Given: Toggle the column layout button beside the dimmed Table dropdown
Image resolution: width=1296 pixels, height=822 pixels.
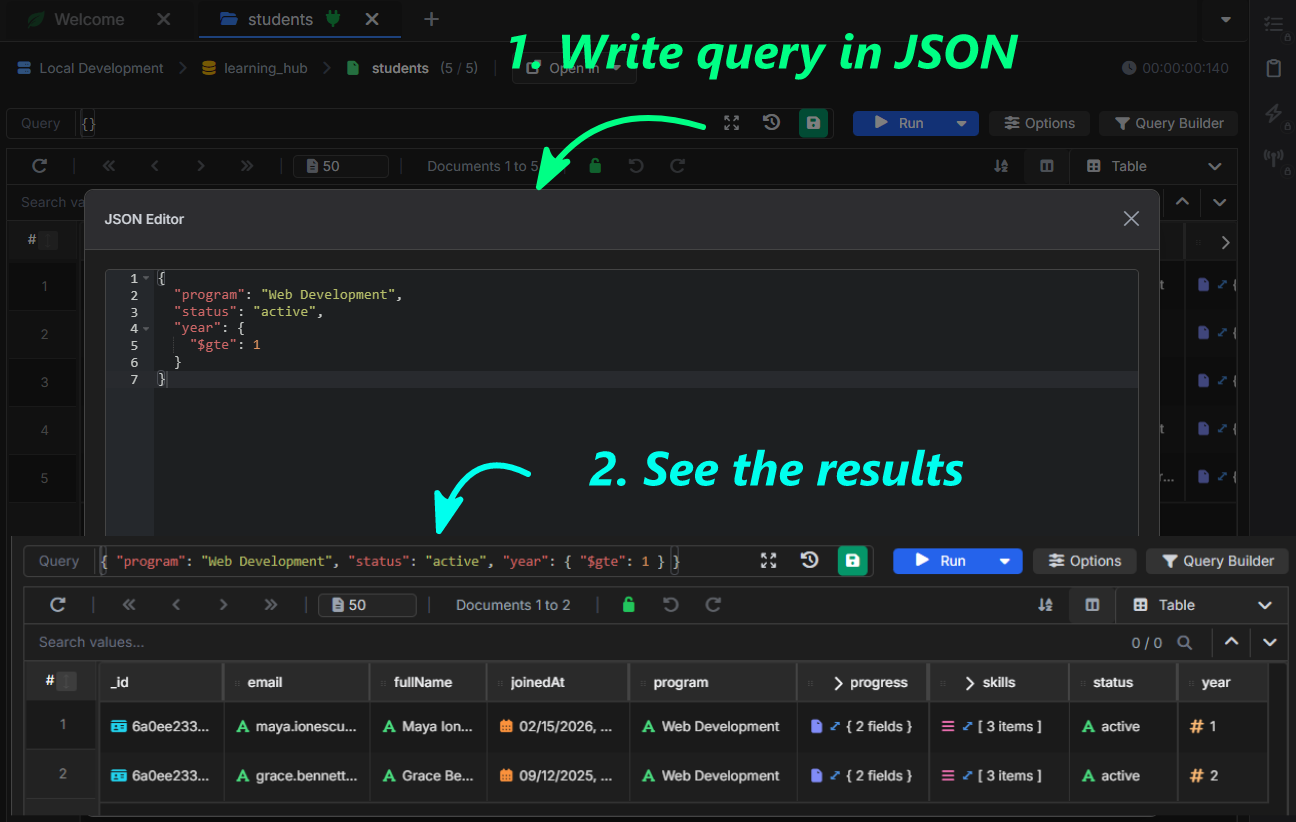Looking at the screenshot, I should (1047, 166).
